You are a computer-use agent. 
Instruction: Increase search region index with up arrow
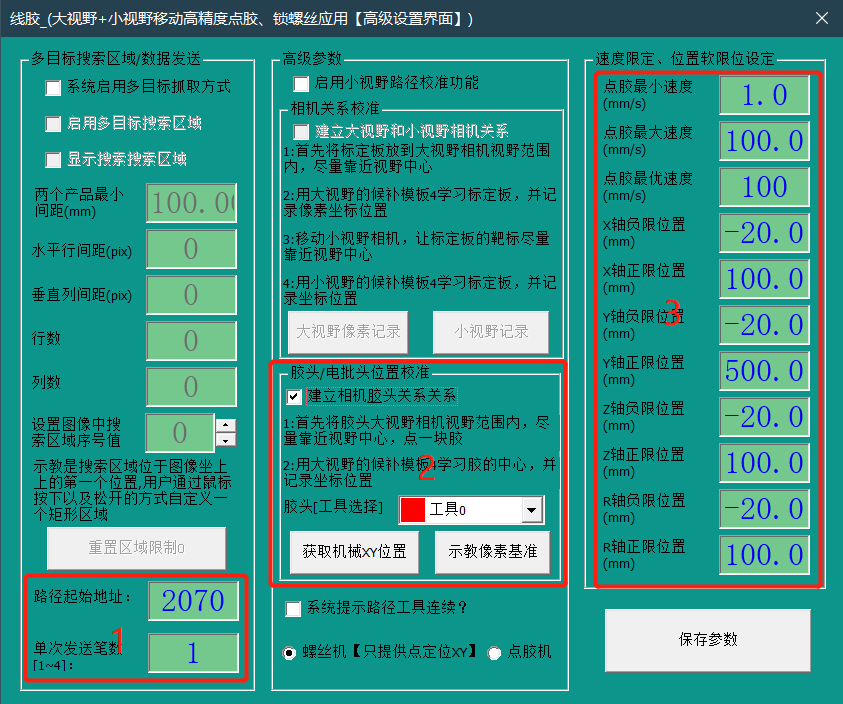227,425
